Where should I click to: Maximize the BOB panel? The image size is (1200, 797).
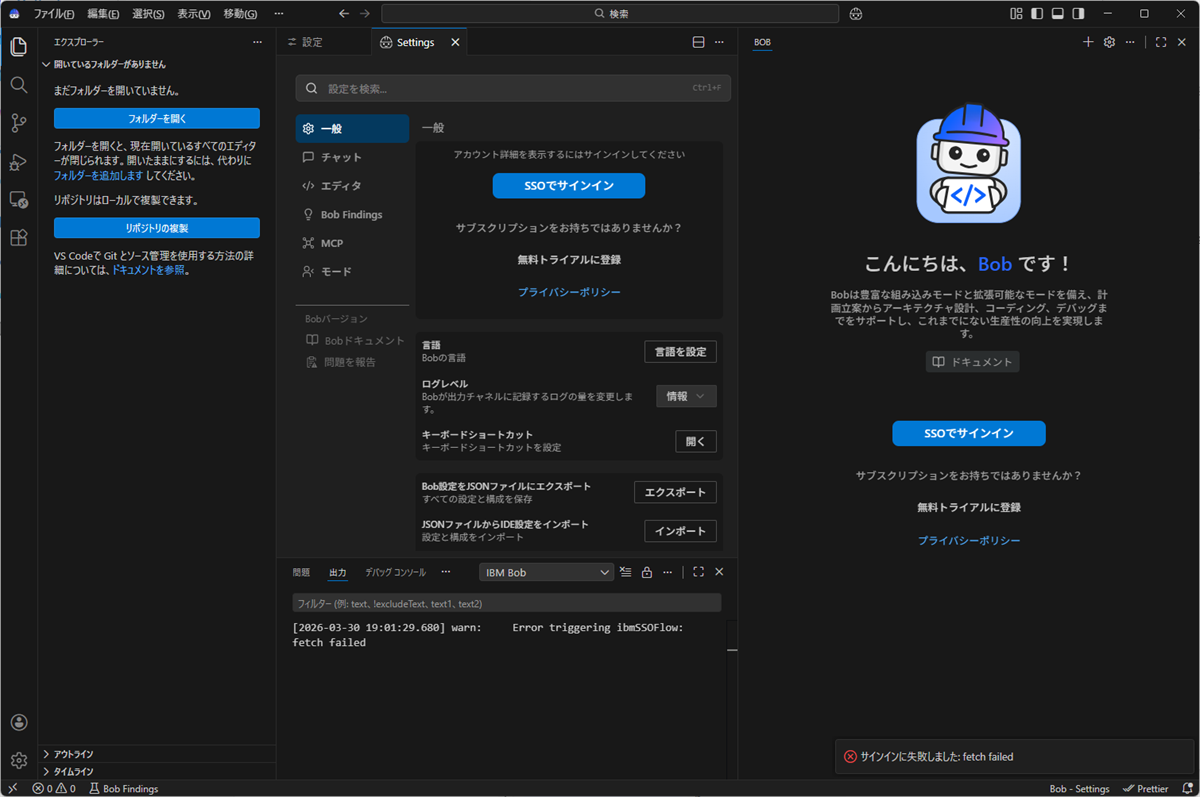(1161, 42)
